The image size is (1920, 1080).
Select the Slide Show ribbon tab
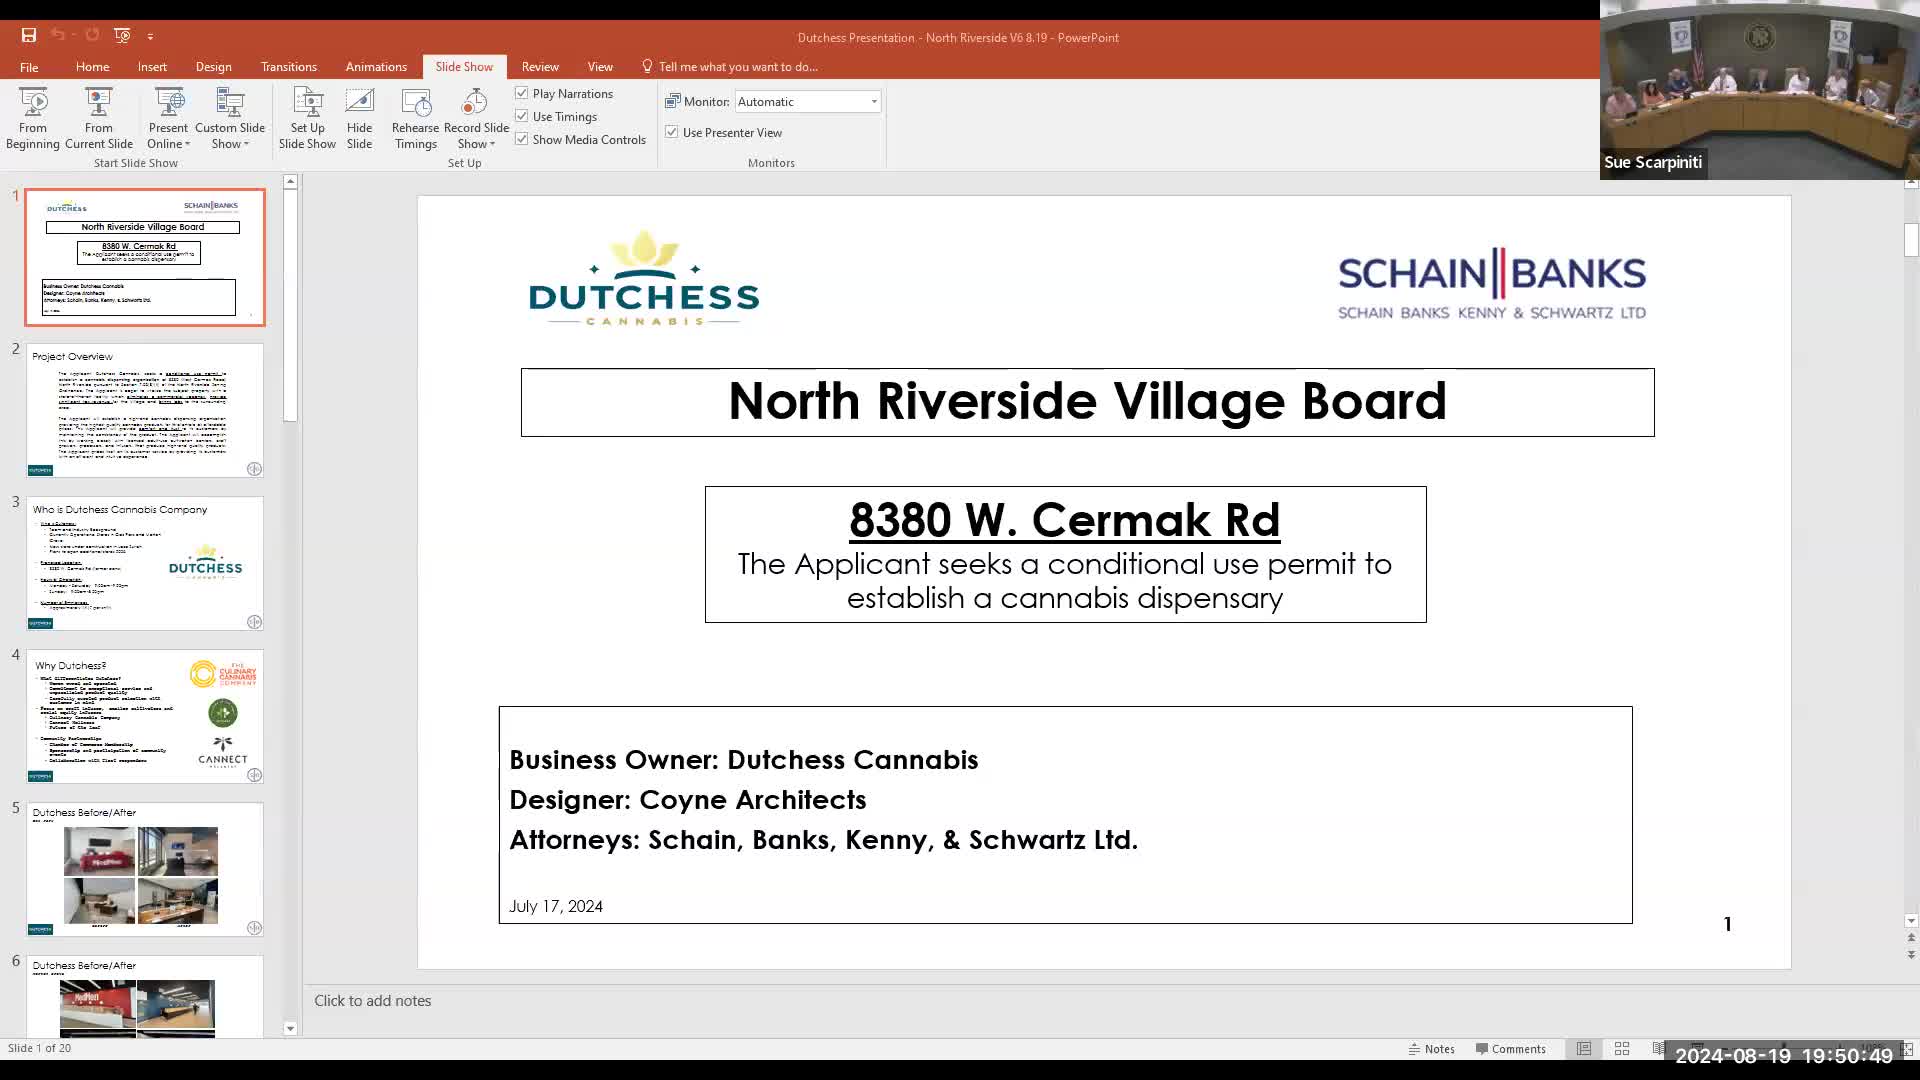click(464, 67)
